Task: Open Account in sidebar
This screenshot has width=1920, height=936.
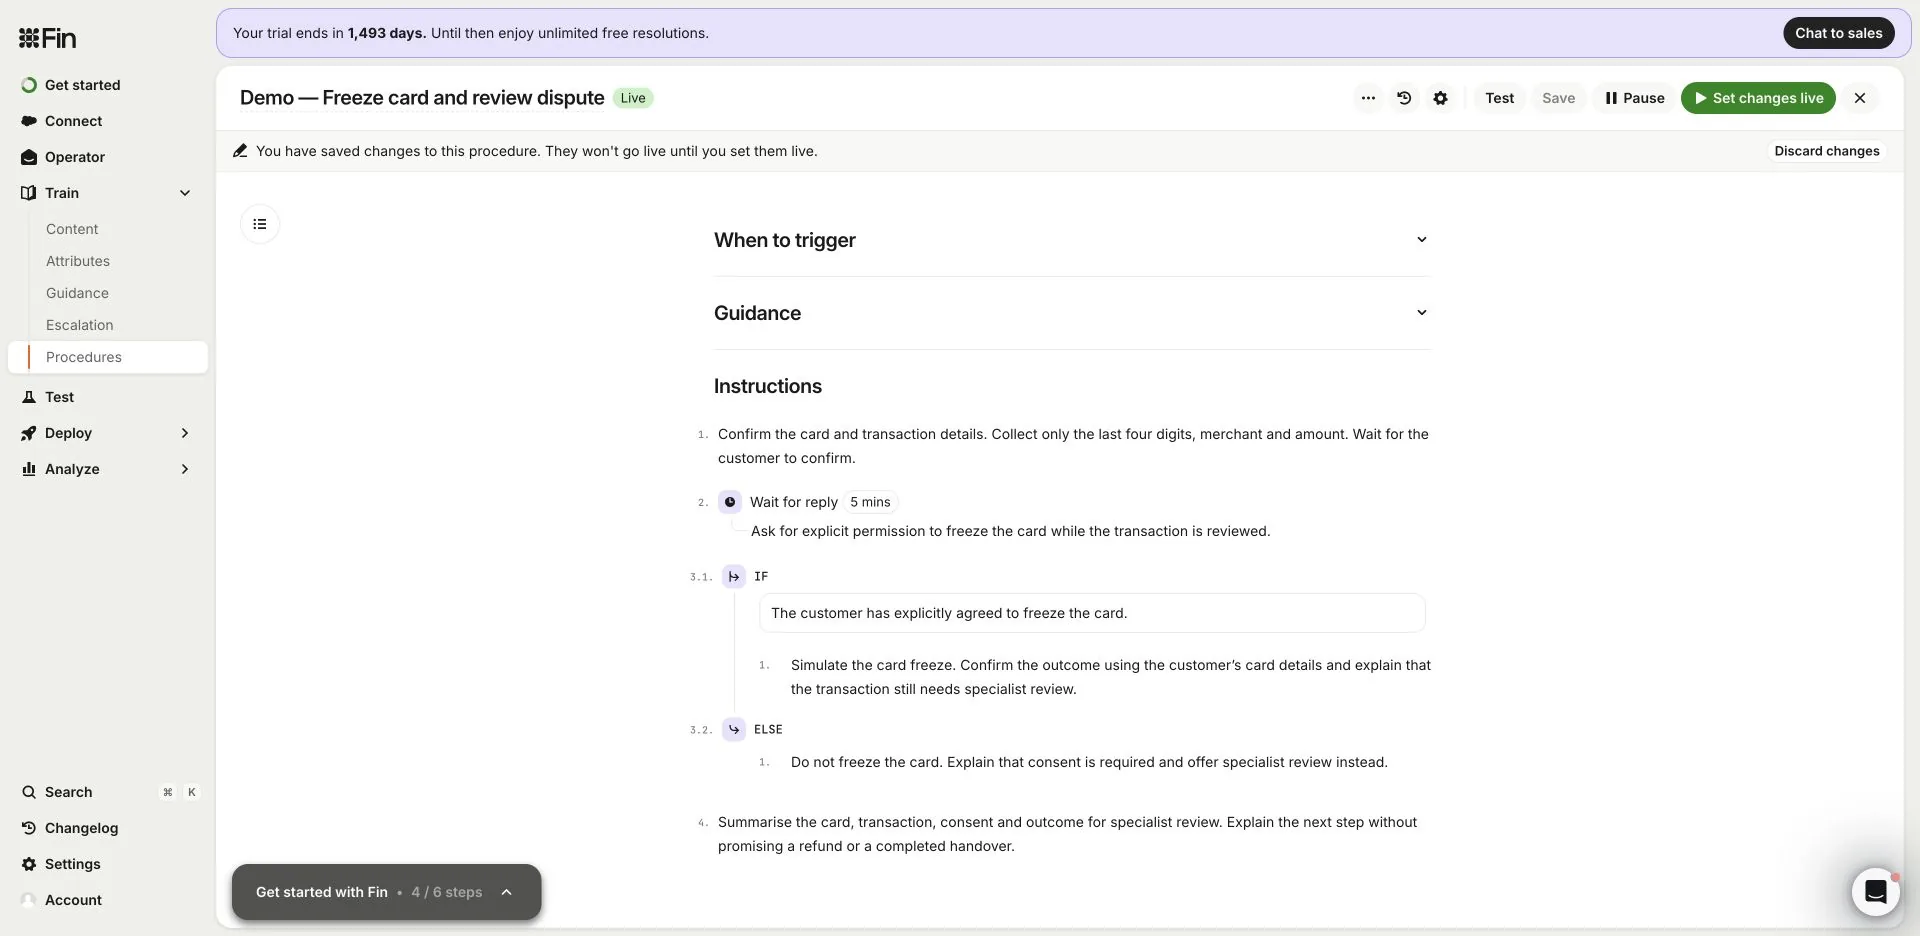Action: (x=108, y=900)
